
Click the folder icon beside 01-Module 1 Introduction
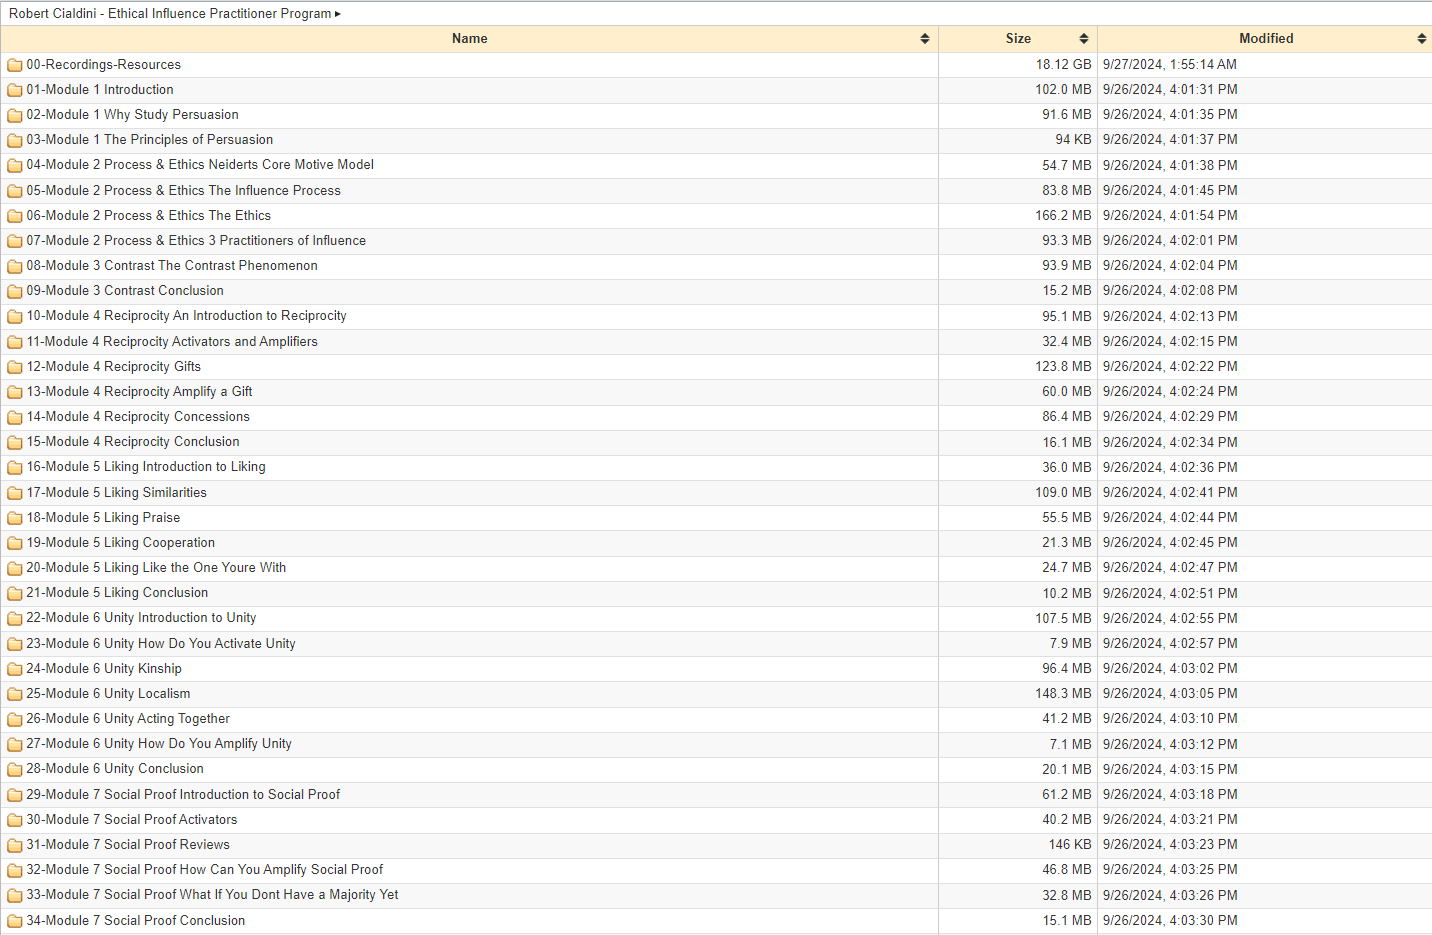pos(15,90)
